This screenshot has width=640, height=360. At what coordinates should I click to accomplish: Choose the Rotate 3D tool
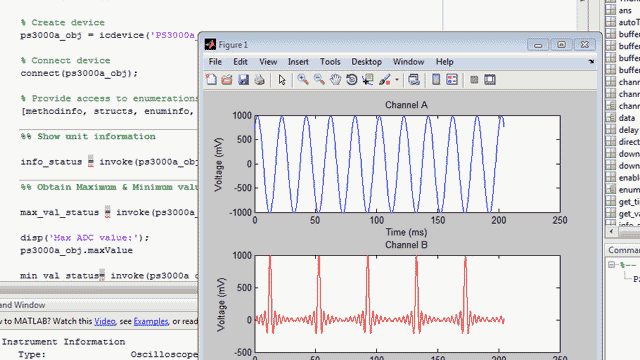[351, 80]
